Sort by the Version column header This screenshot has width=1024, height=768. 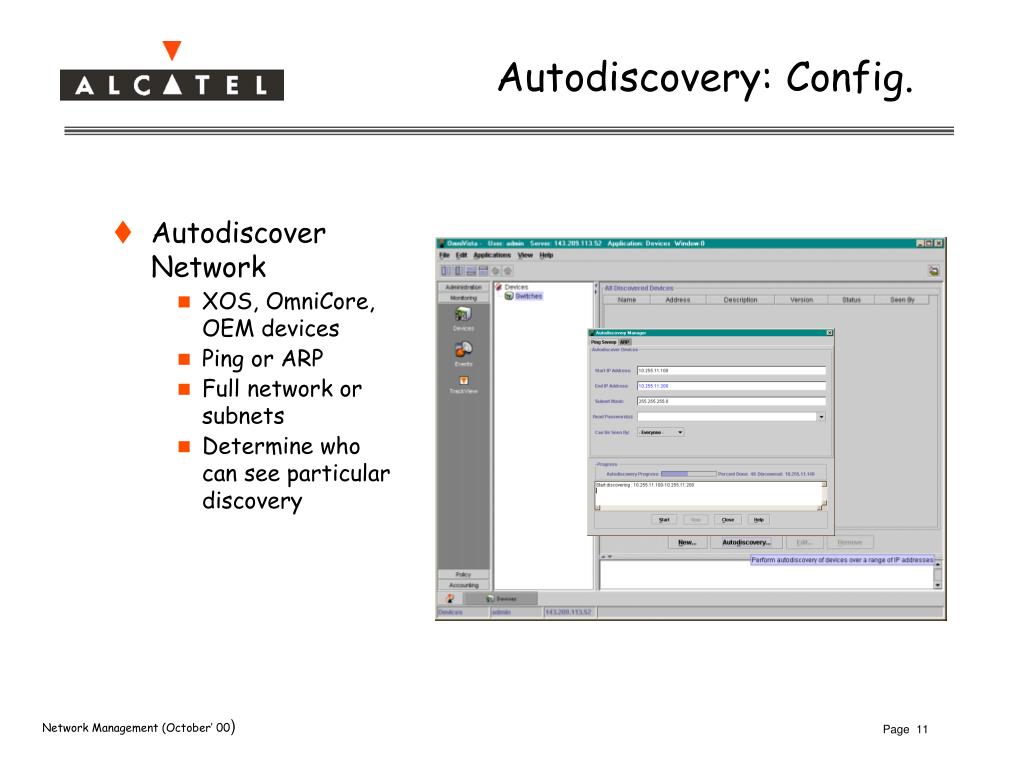point(801,300)
